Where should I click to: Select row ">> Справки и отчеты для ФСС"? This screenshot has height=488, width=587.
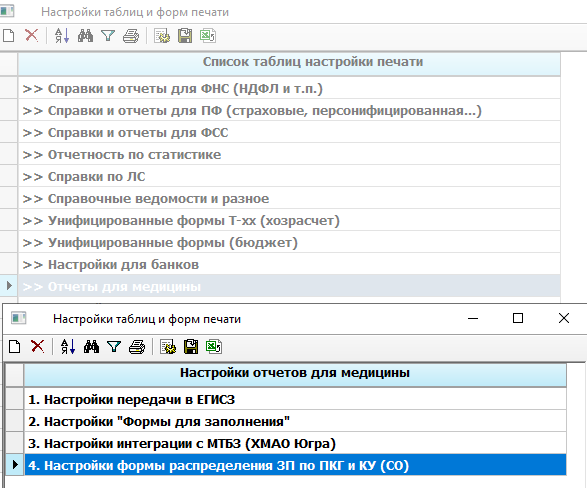pos(289,132)
